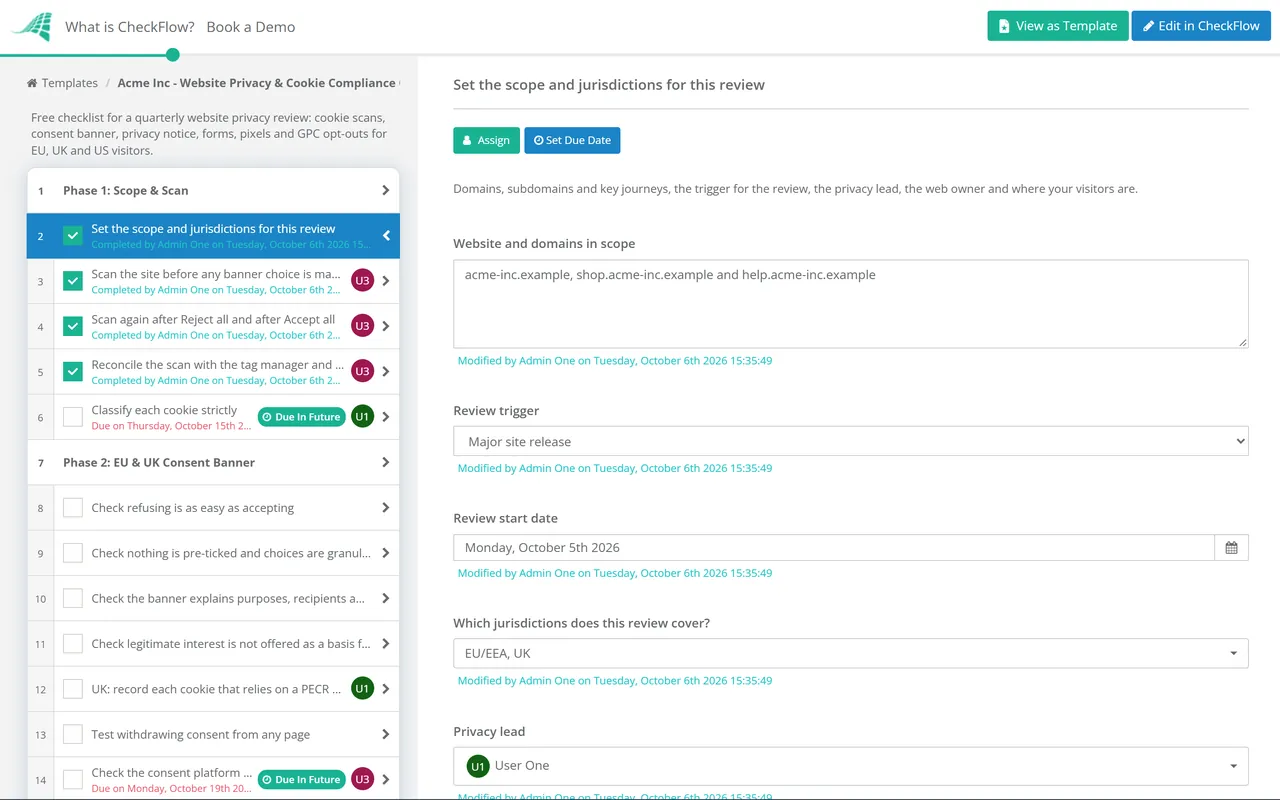Click the text area resize handle corner
Screen dimensions: 1280x800
[1242, 342]
